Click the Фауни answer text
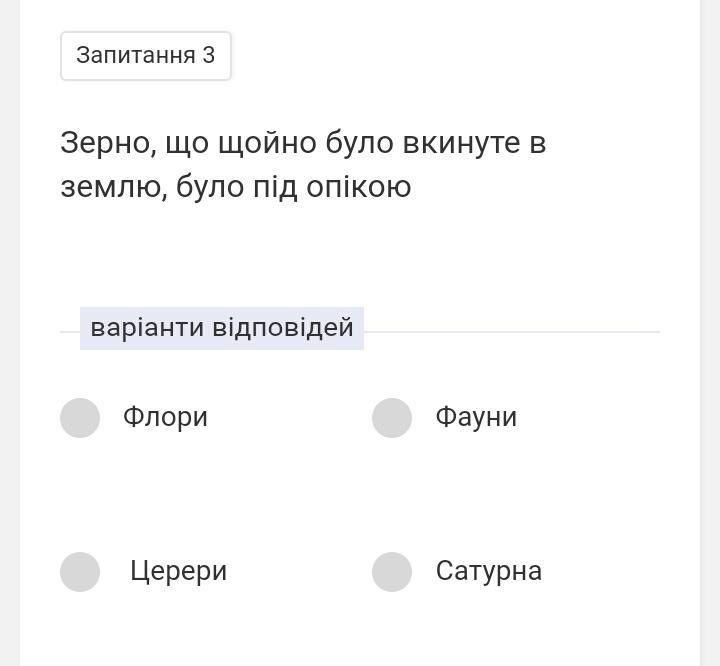 pyautogui.click(x=476, y=417)
